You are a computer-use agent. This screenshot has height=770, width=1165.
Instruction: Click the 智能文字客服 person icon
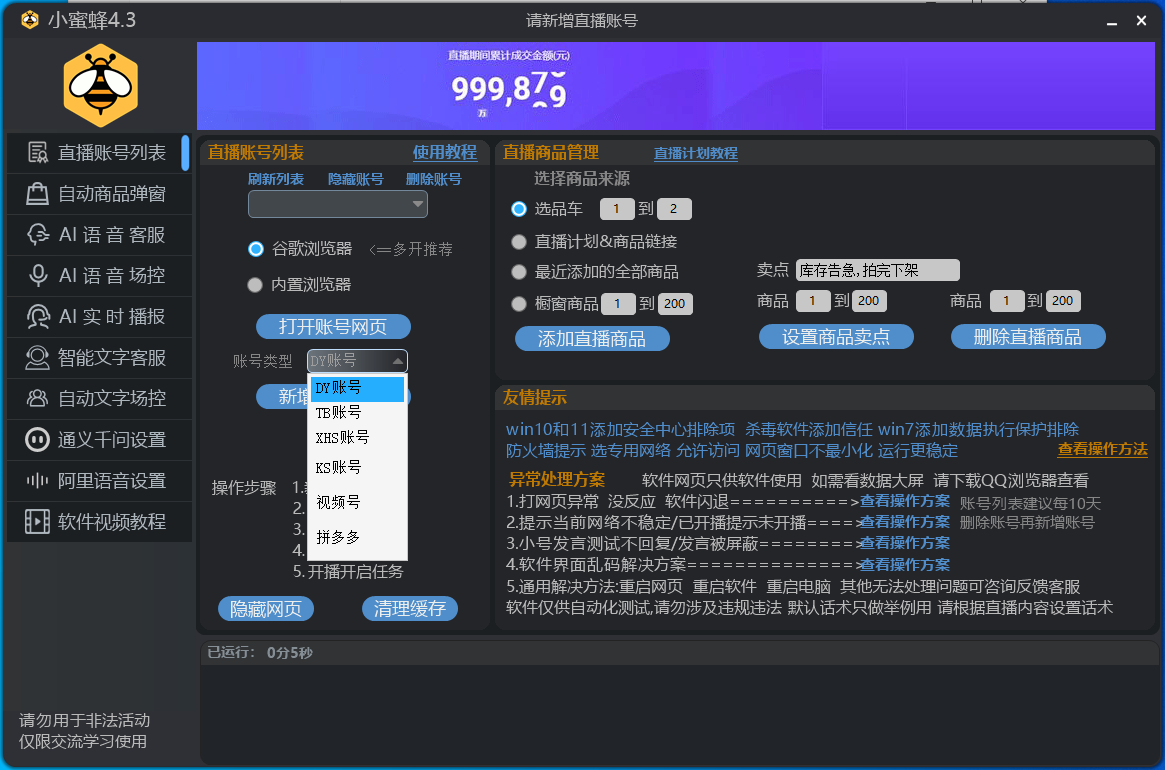37,358
